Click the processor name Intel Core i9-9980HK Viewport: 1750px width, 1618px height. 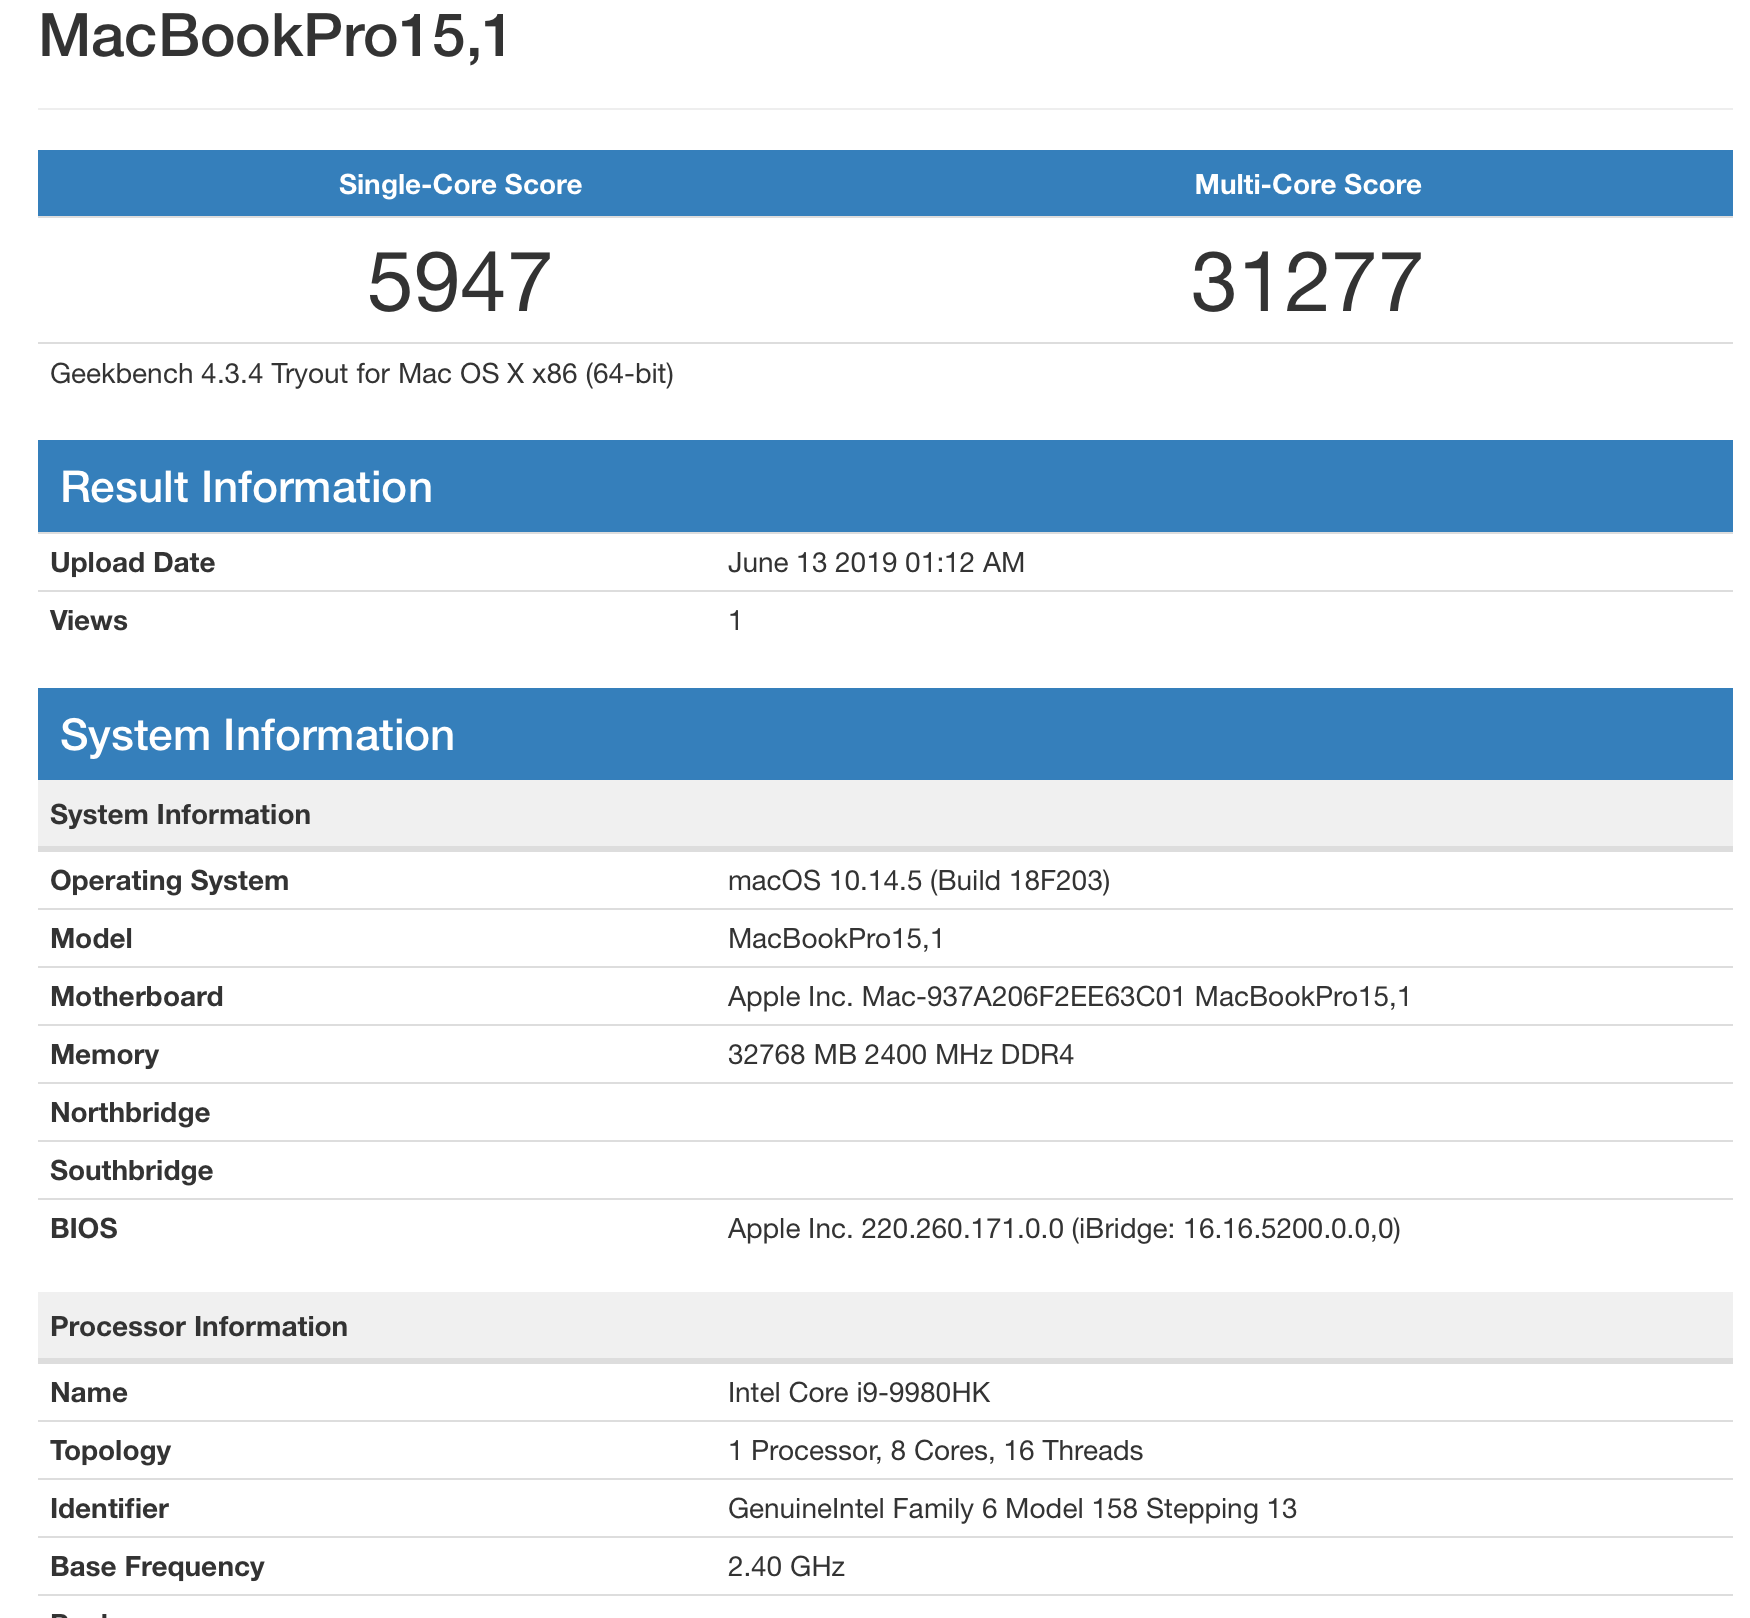(858, 1393)
